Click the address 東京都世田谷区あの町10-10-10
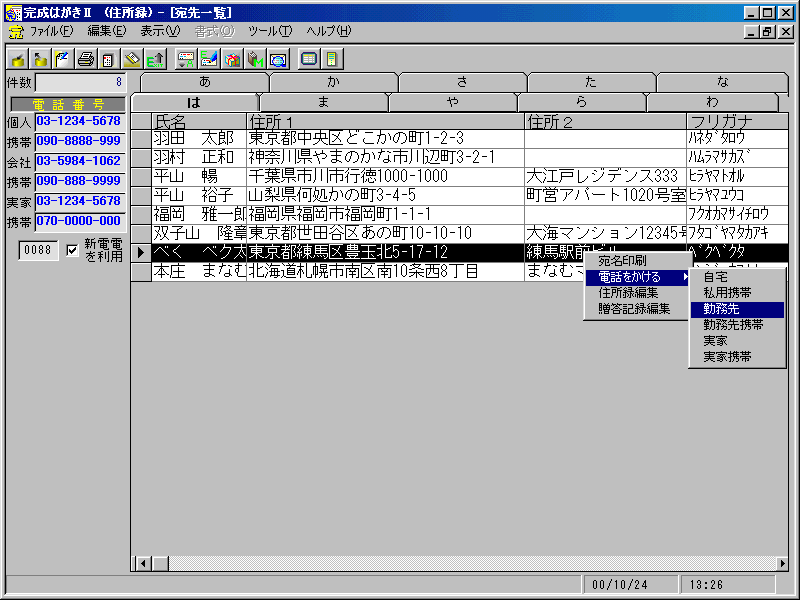Image resolution: width=800 pixels, height=600 pixels. 385,234
